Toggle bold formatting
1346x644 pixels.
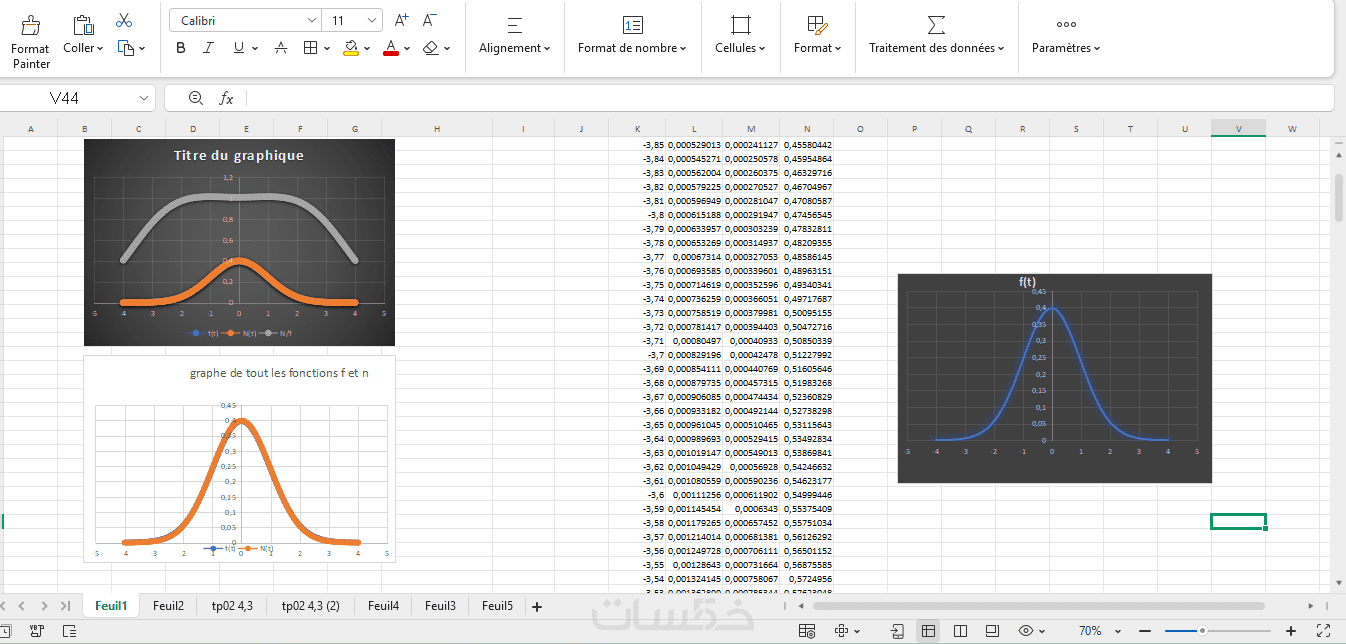(x=181, y=48)
